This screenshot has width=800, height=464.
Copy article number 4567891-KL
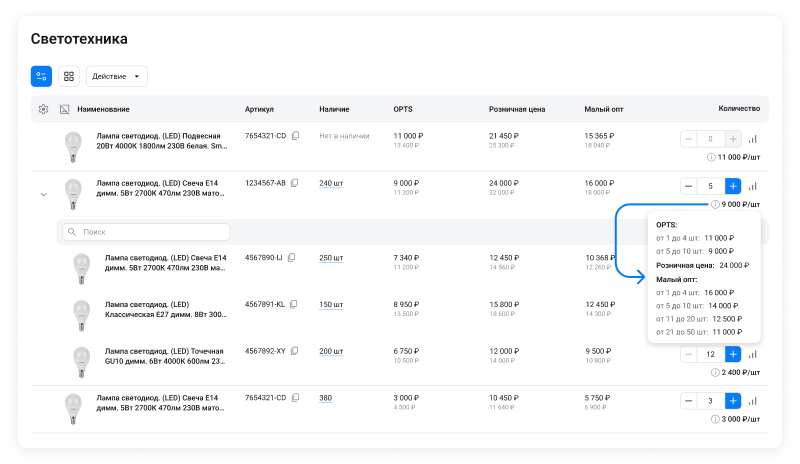(x=294, y=304)
